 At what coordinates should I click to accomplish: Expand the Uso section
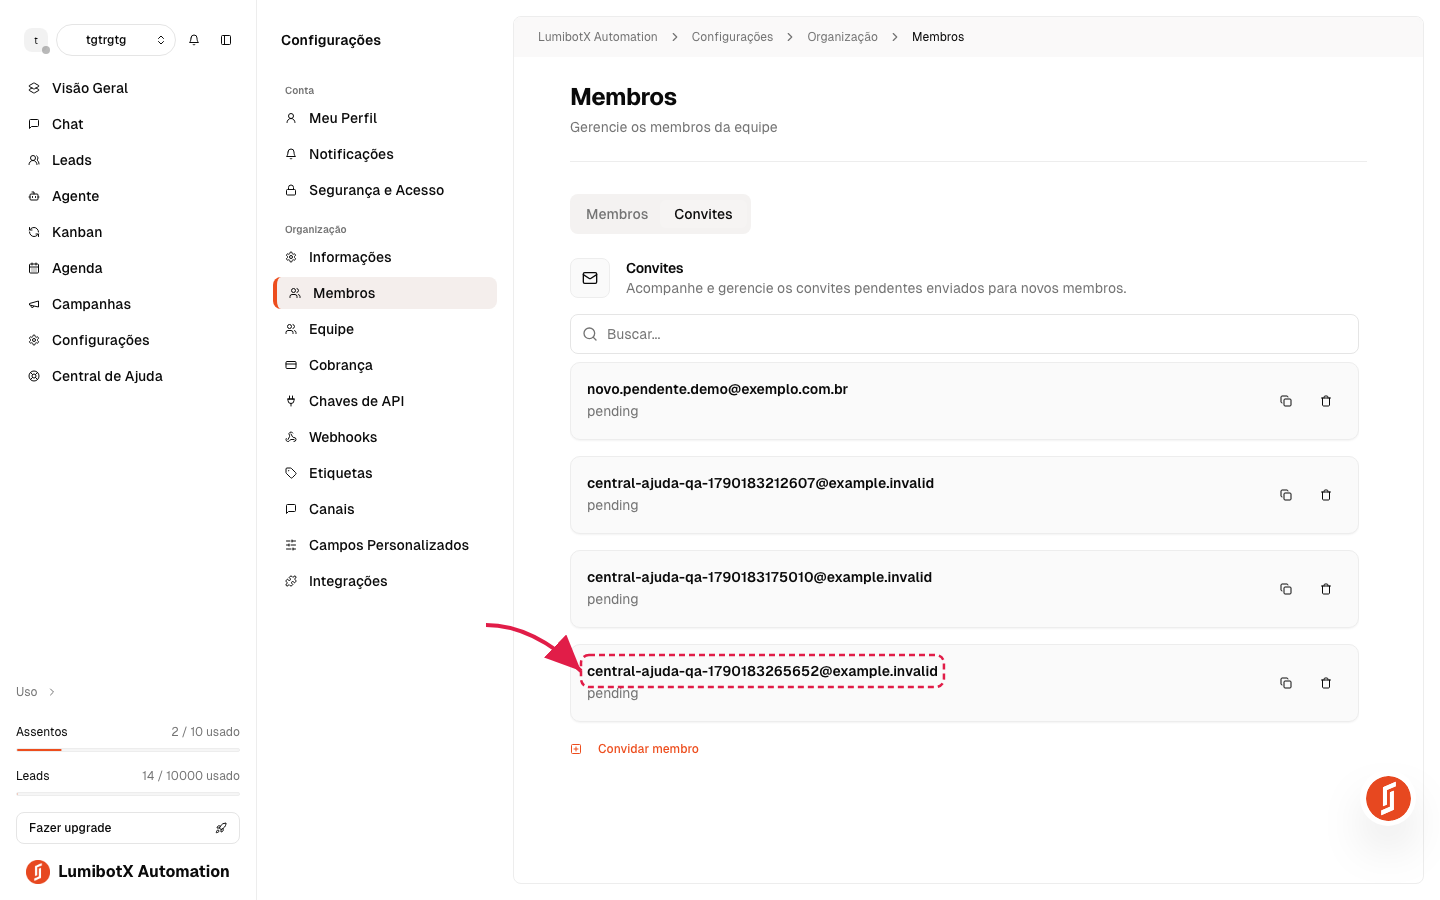[36, 692]
